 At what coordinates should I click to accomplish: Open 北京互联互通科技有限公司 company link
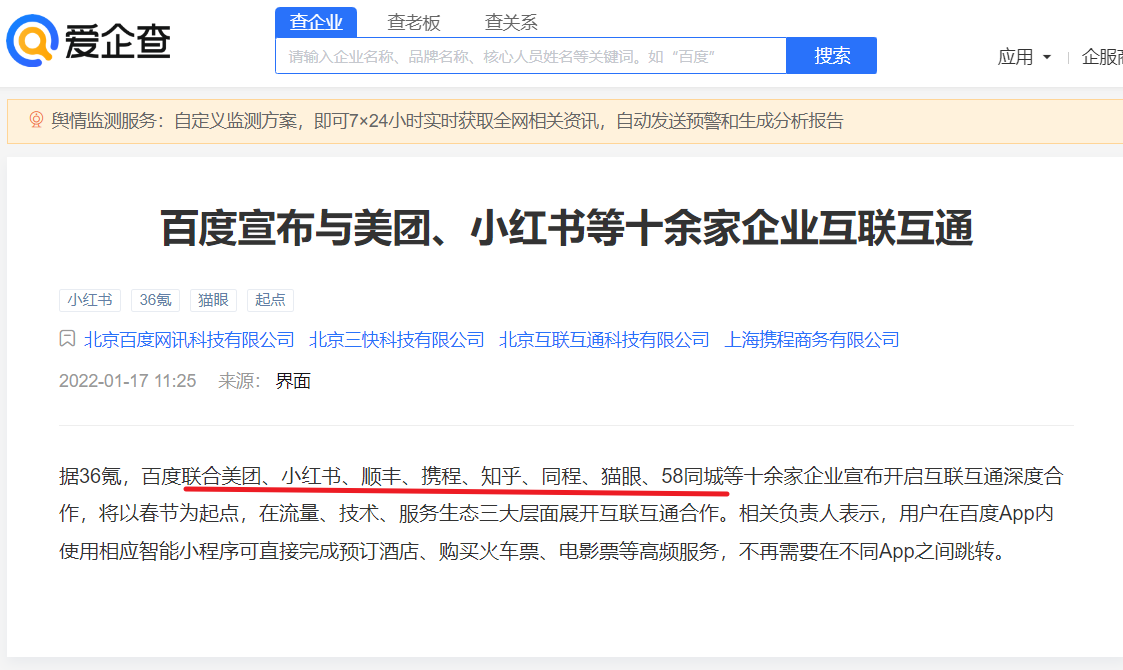coord(604,340)
